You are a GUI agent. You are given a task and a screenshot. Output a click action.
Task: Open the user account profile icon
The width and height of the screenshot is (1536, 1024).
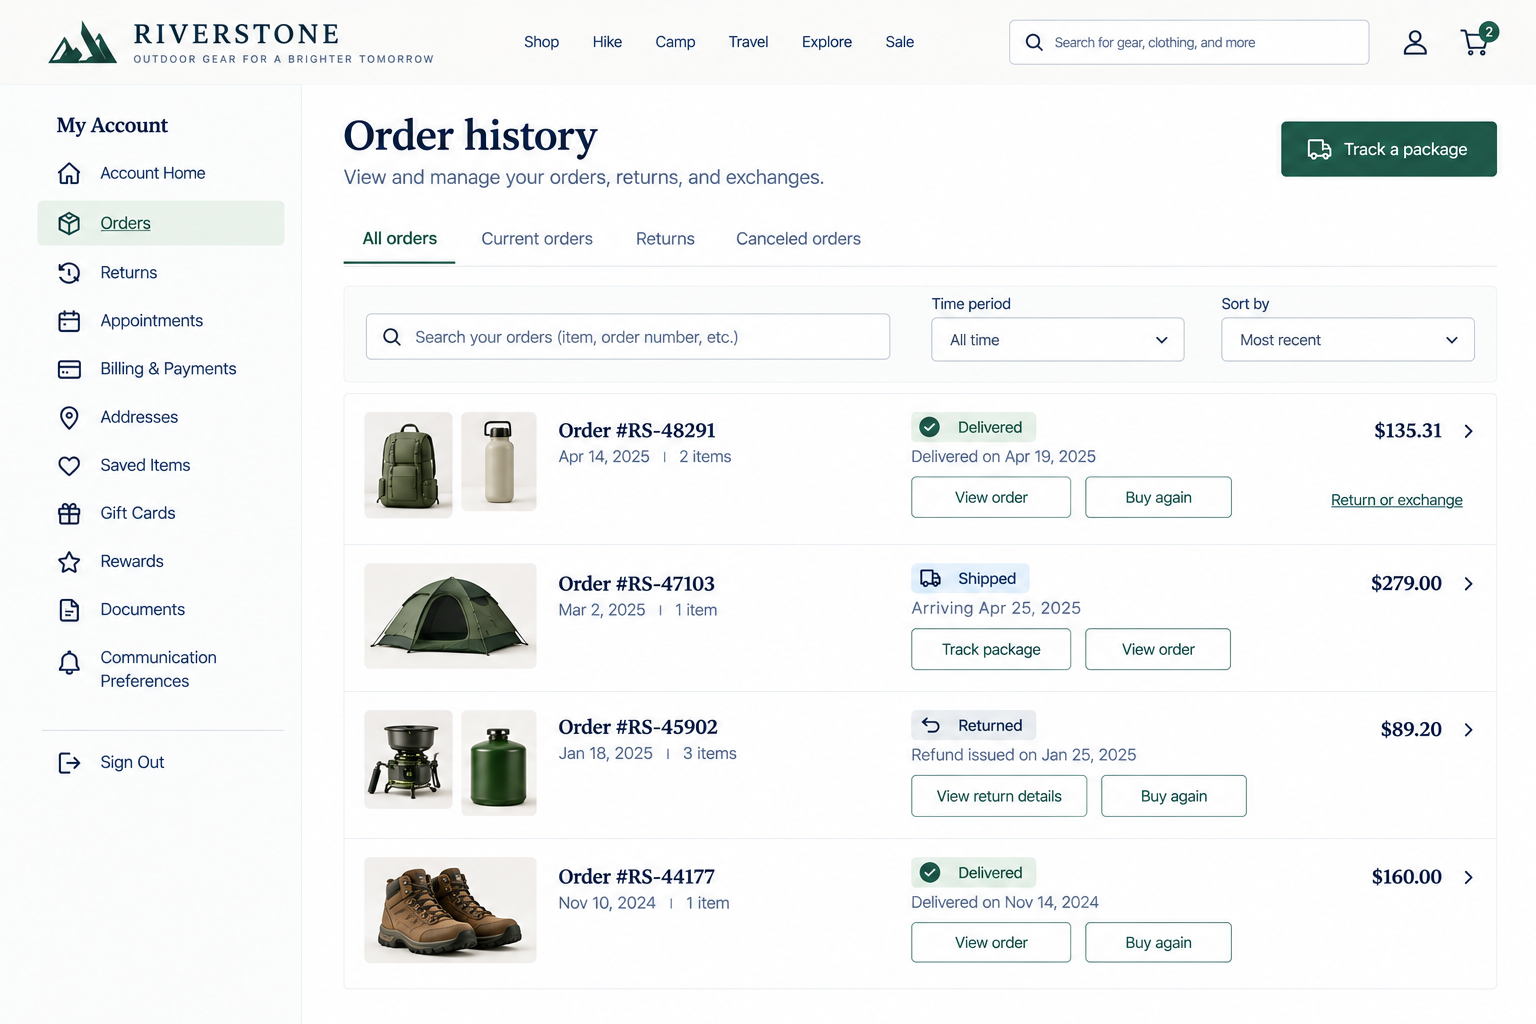[x=1415, y=42]
